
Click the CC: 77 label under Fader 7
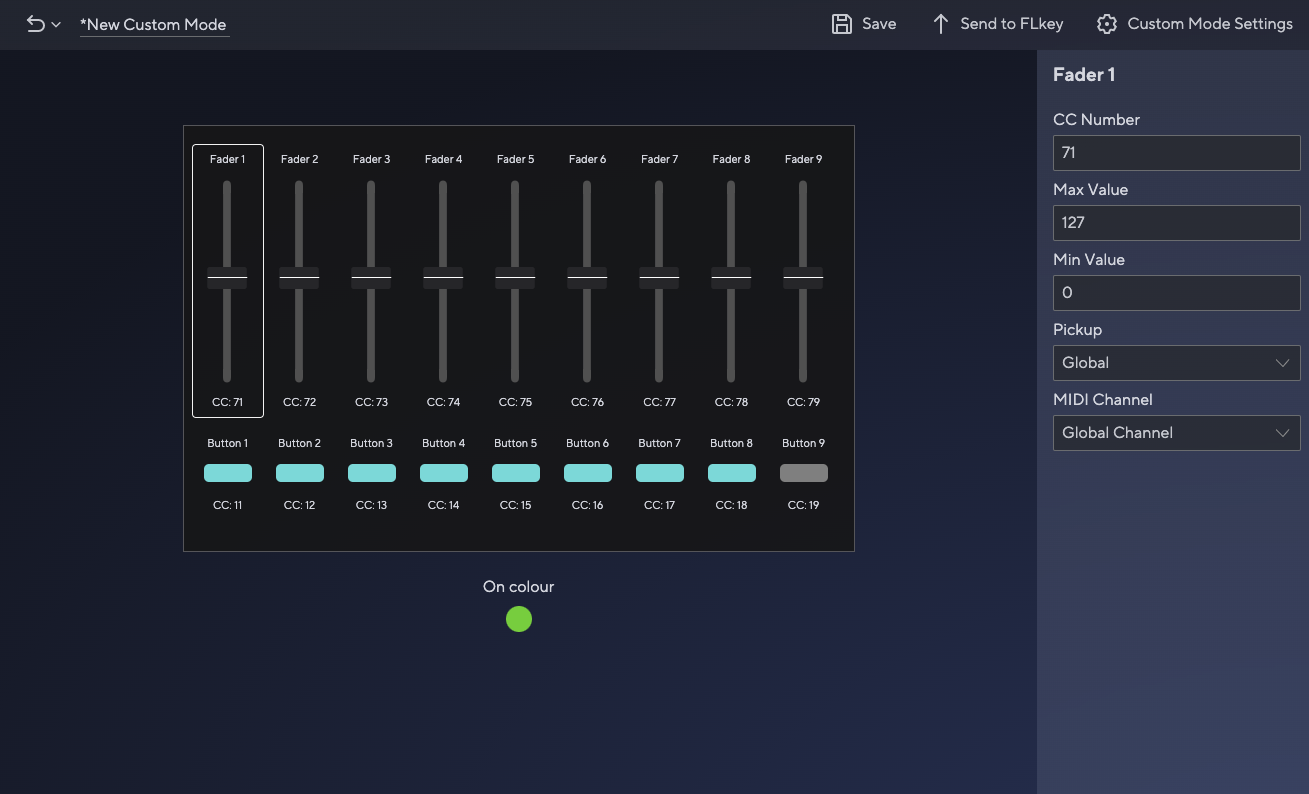pos(660,402)
